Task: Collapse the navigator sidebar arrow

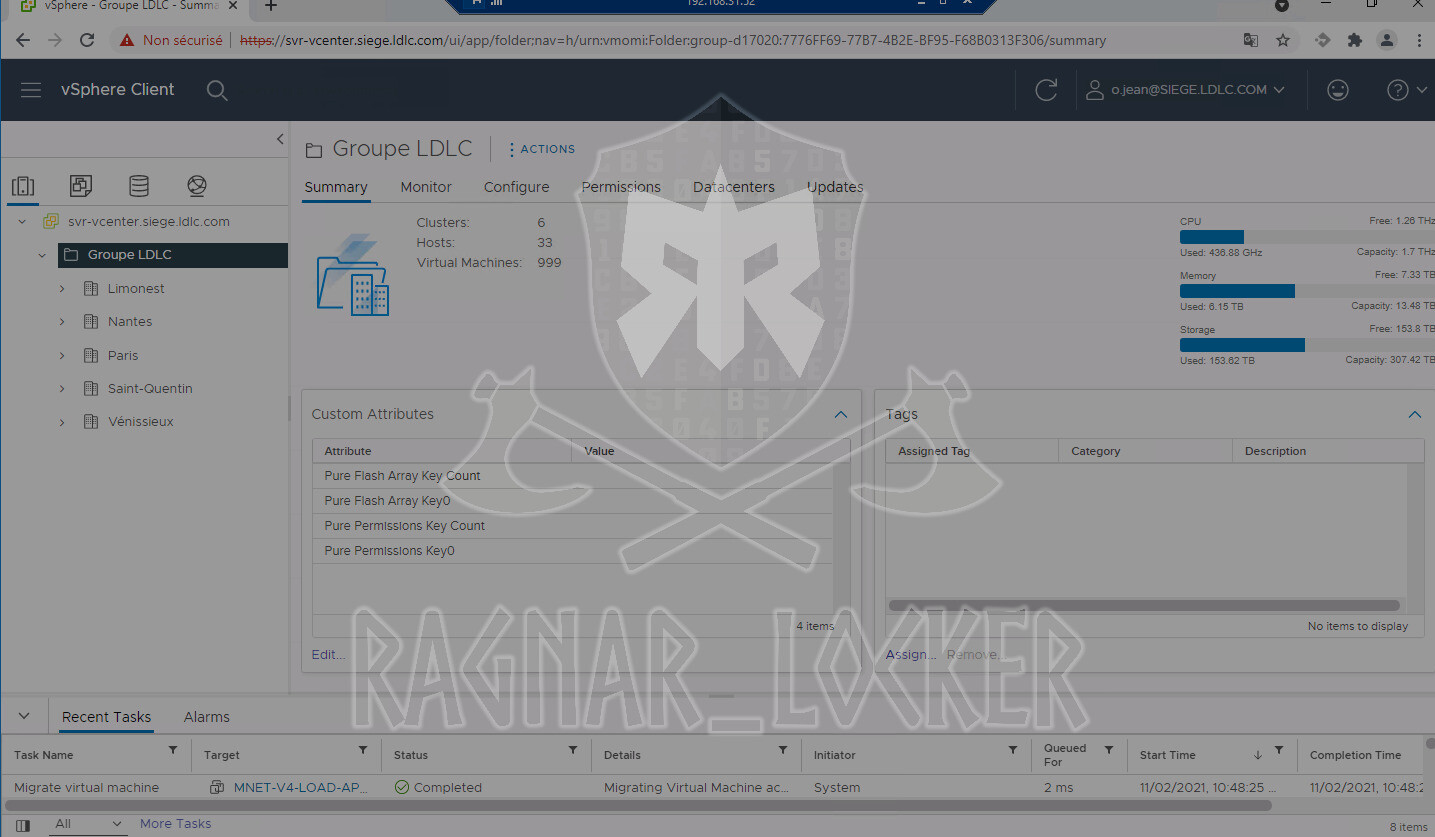Action: pyautogui.click(x=280, y=139)
